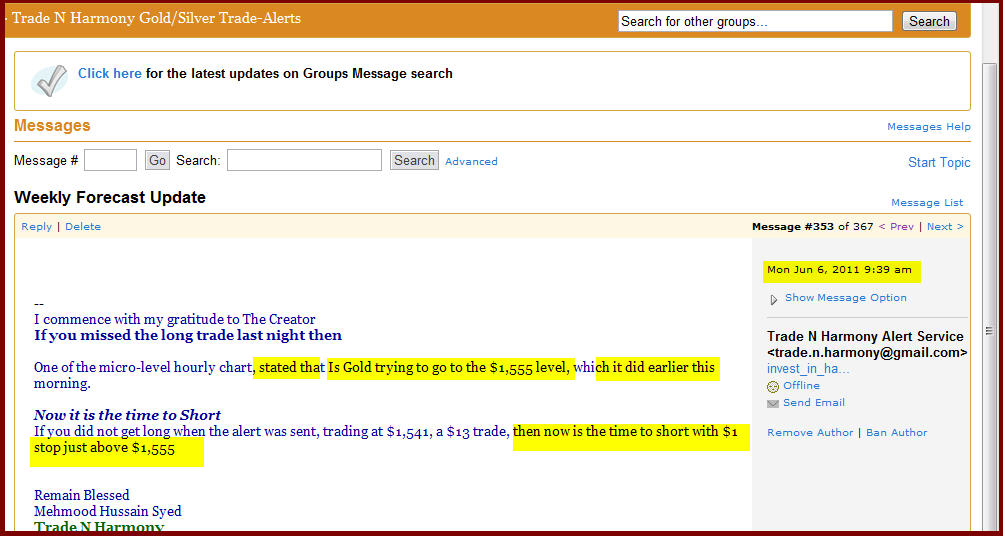Open the Message List link
The image size is (1003, 536).
coord(927,203)
